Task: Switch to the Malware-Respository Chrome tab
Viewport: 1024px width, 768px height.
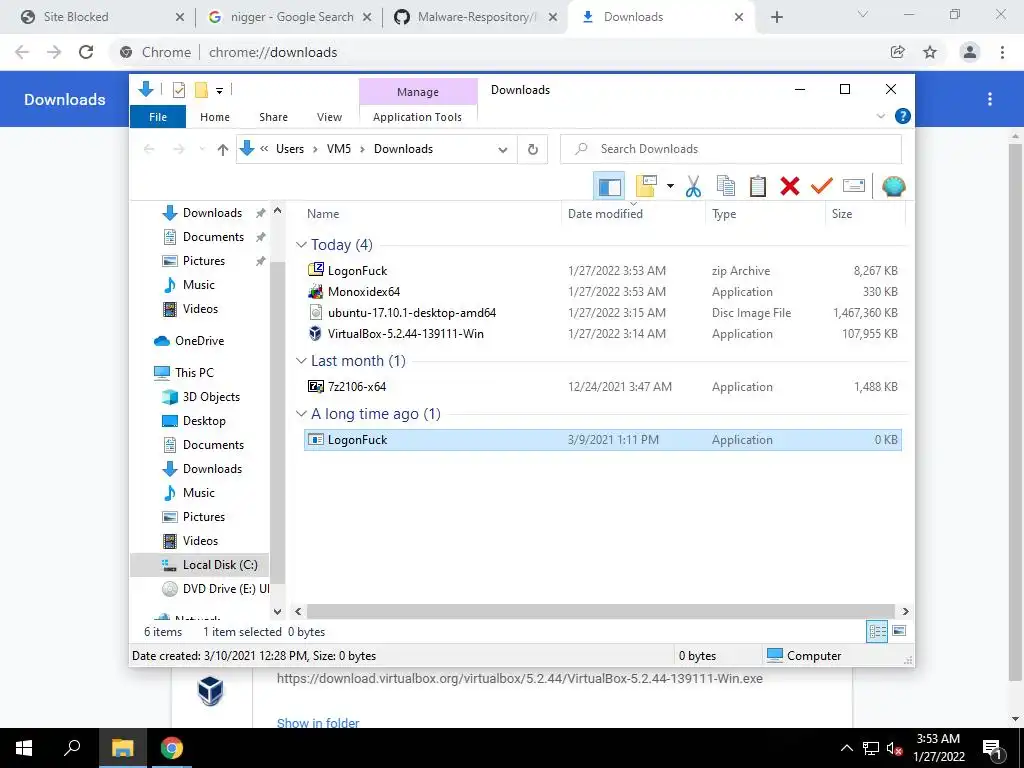Action: click(x=476, y=17)
